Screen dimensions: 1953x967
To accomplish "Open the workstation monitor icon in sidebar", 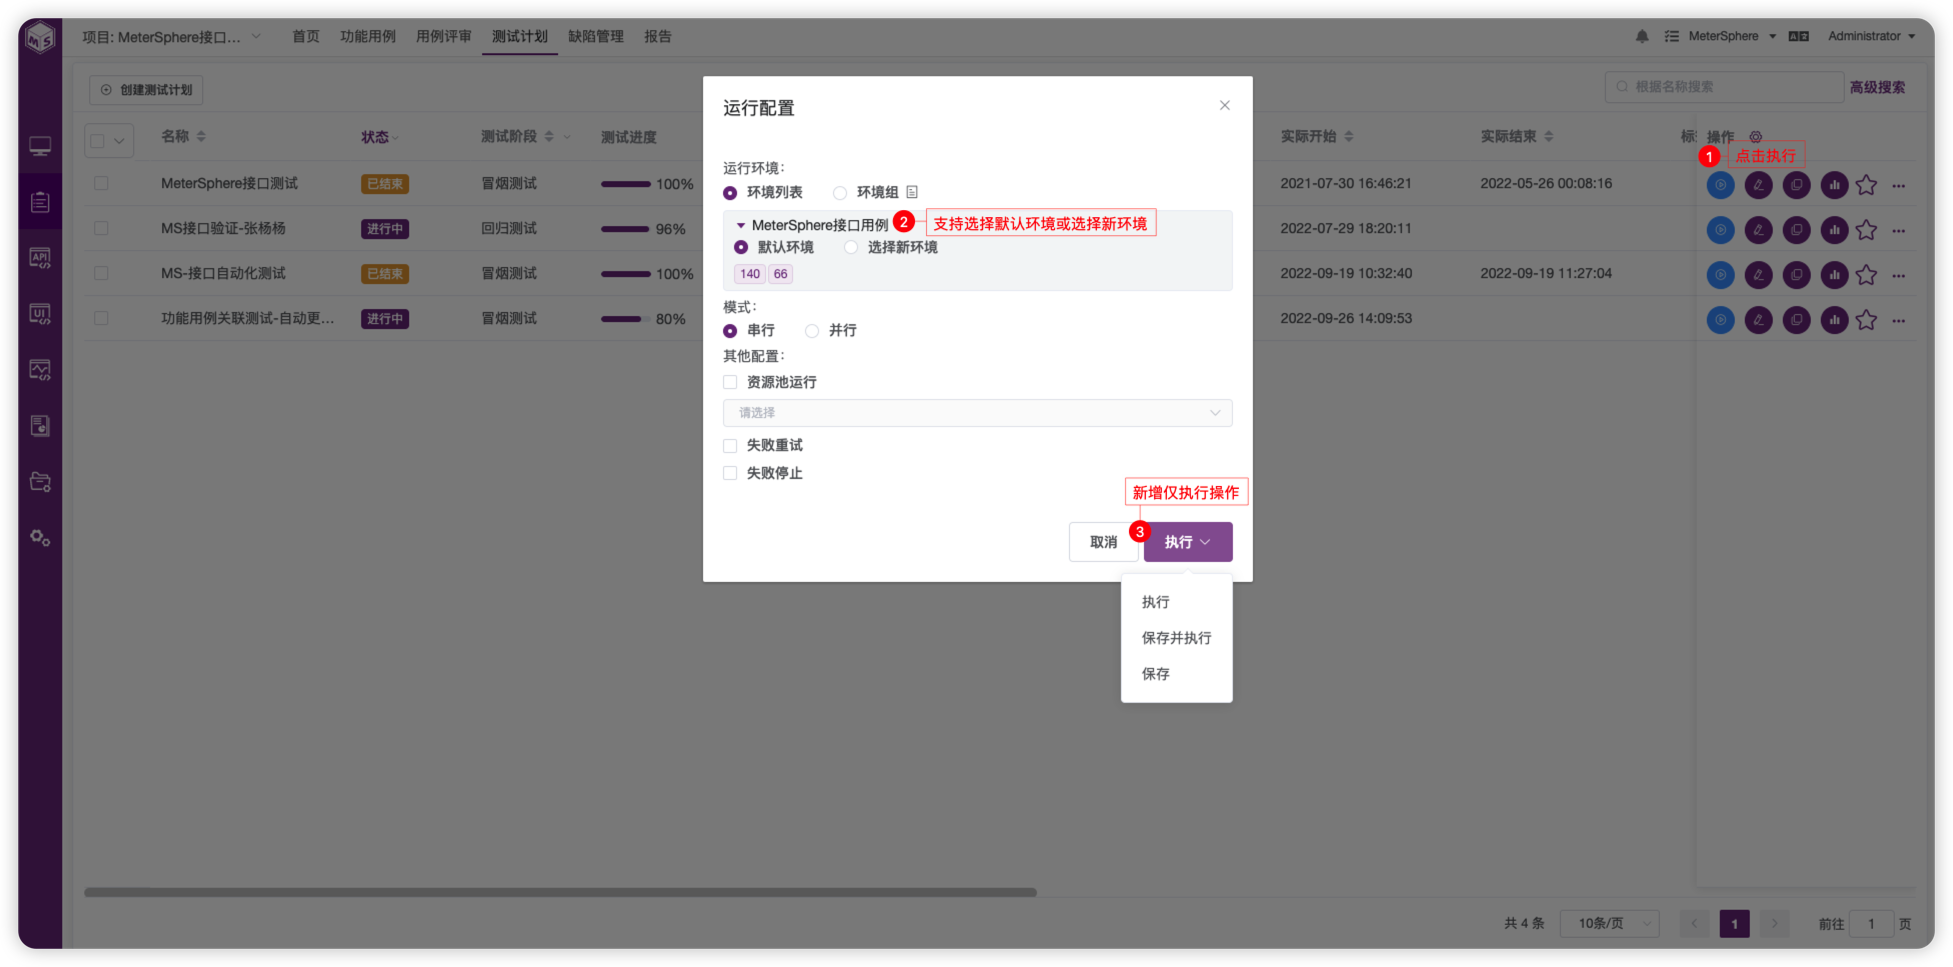I will 40,146.
